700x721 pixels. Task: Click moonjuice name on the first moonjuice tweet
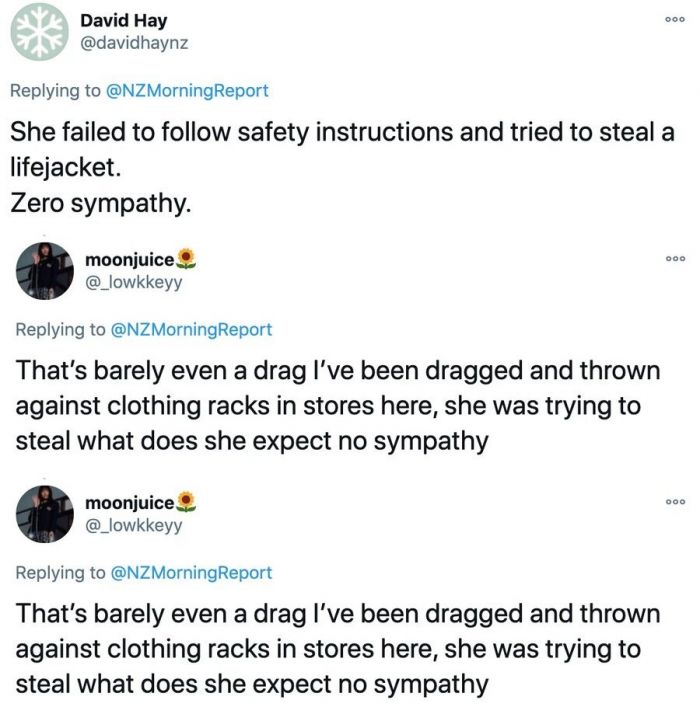point(130,260)
